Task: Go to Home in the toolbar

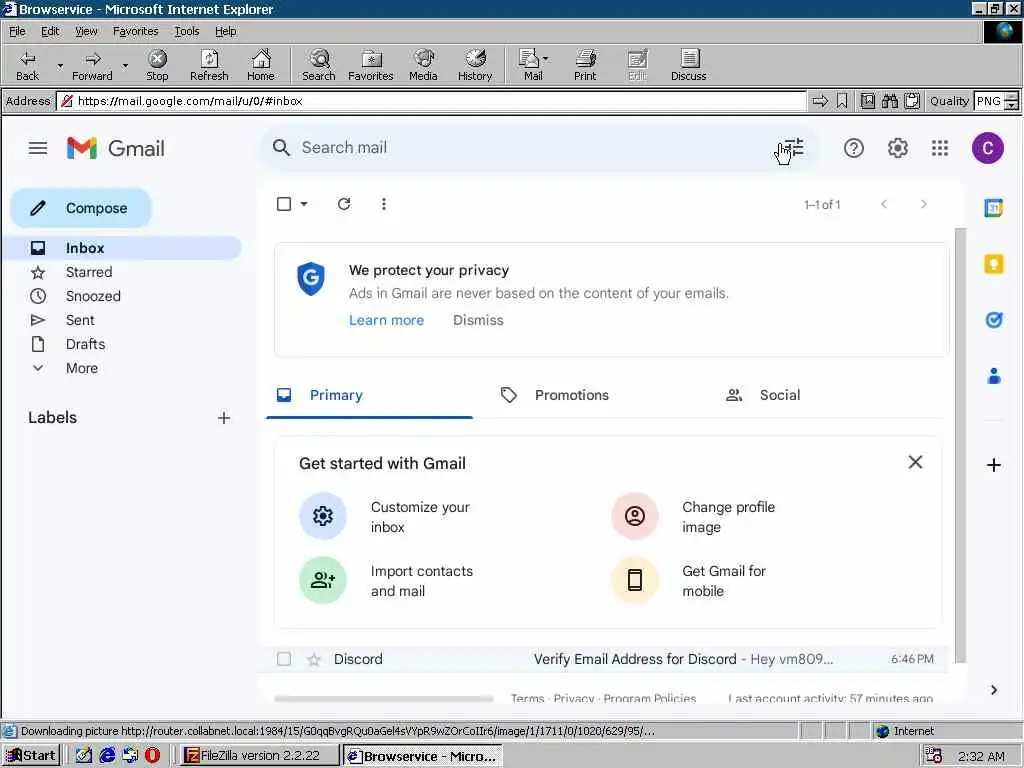Action: [261, 65]
